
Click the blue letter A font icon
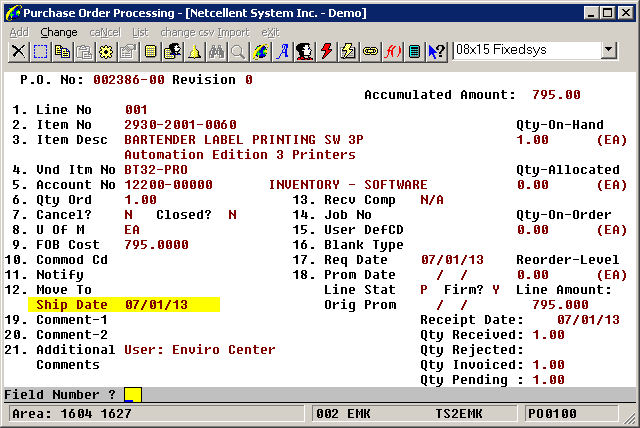[282, 52]
